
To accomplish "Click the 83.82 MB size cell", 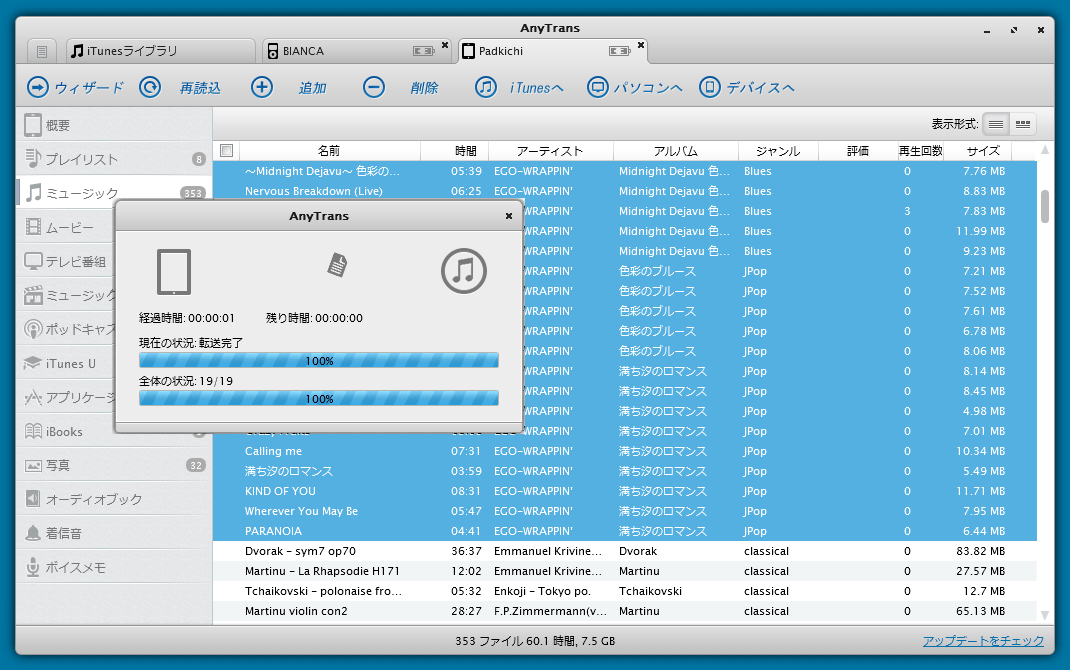I will tap(980, 551).
